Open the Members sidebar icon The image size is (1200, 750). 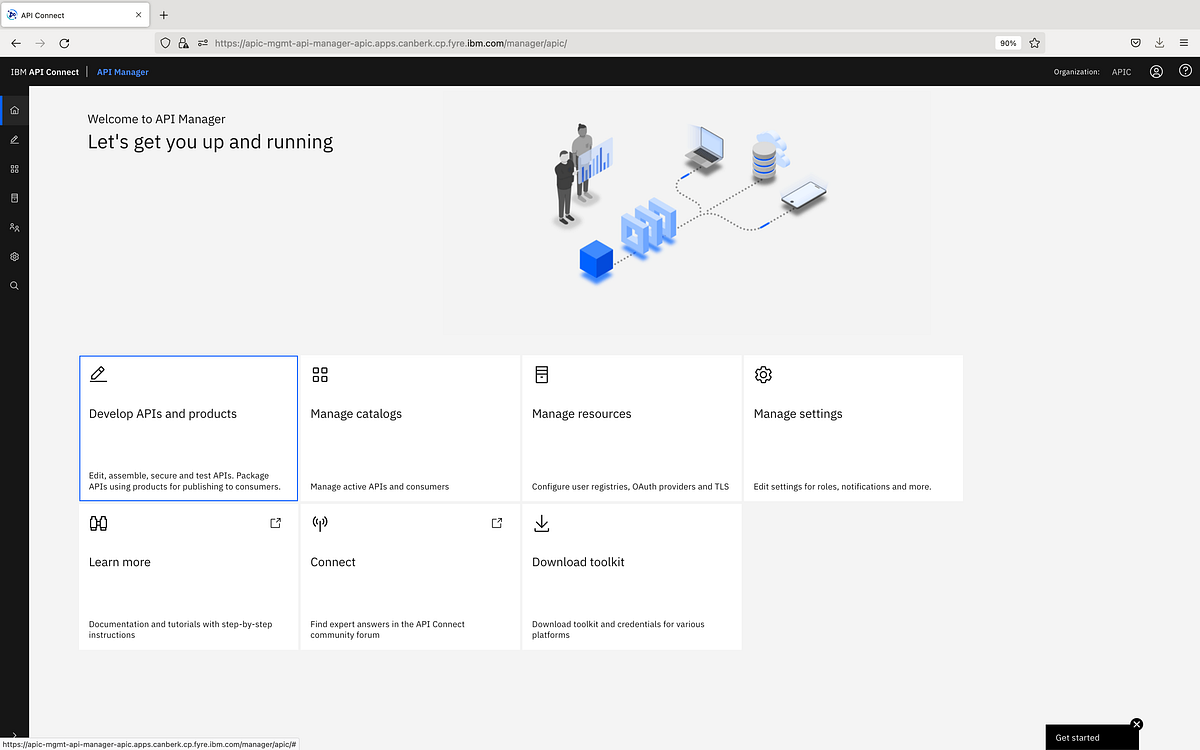13,227
